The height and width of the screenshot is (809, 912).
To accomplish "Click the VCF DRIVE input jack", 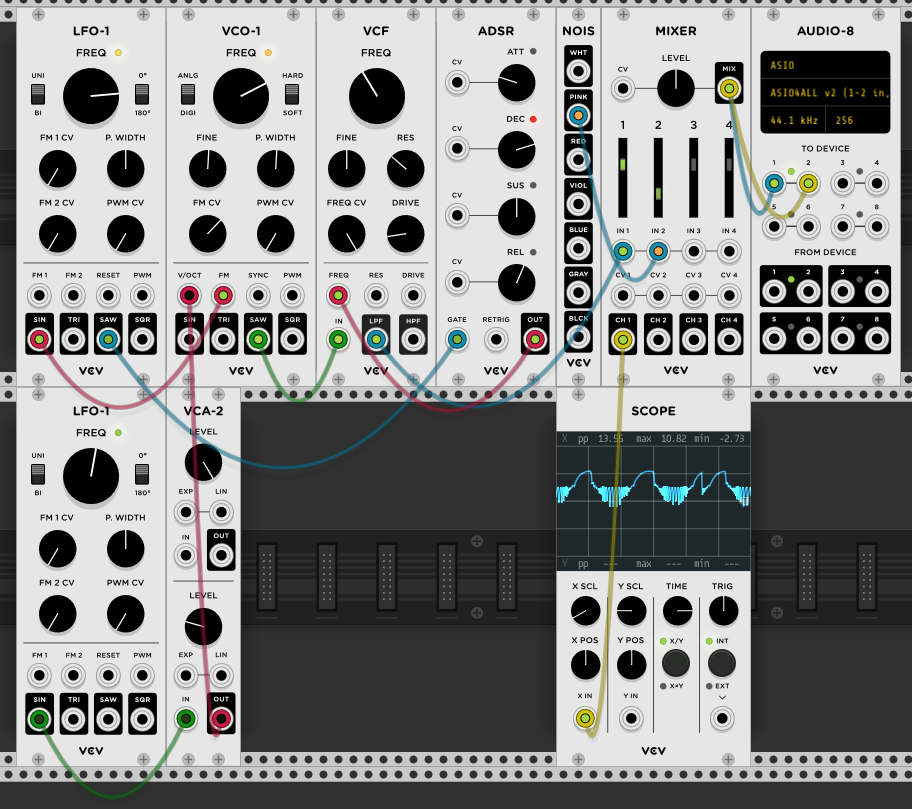I will tap(413, 295).
